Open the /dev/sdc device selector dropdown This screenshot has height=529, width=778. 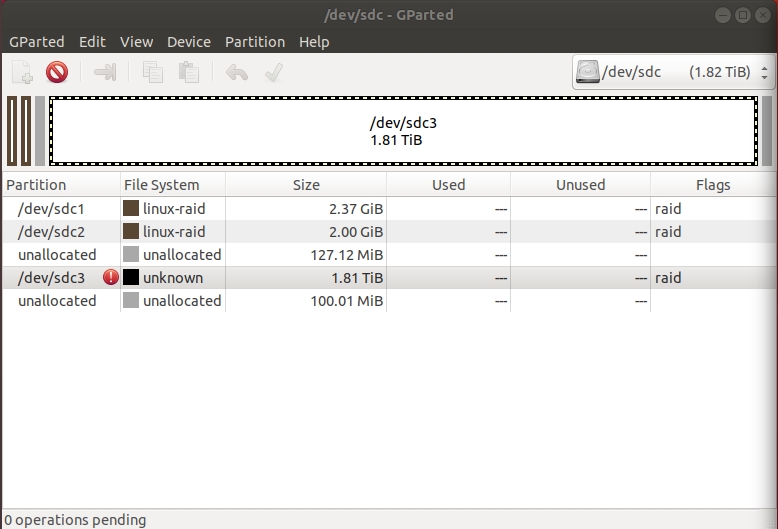tap(673, 72)
